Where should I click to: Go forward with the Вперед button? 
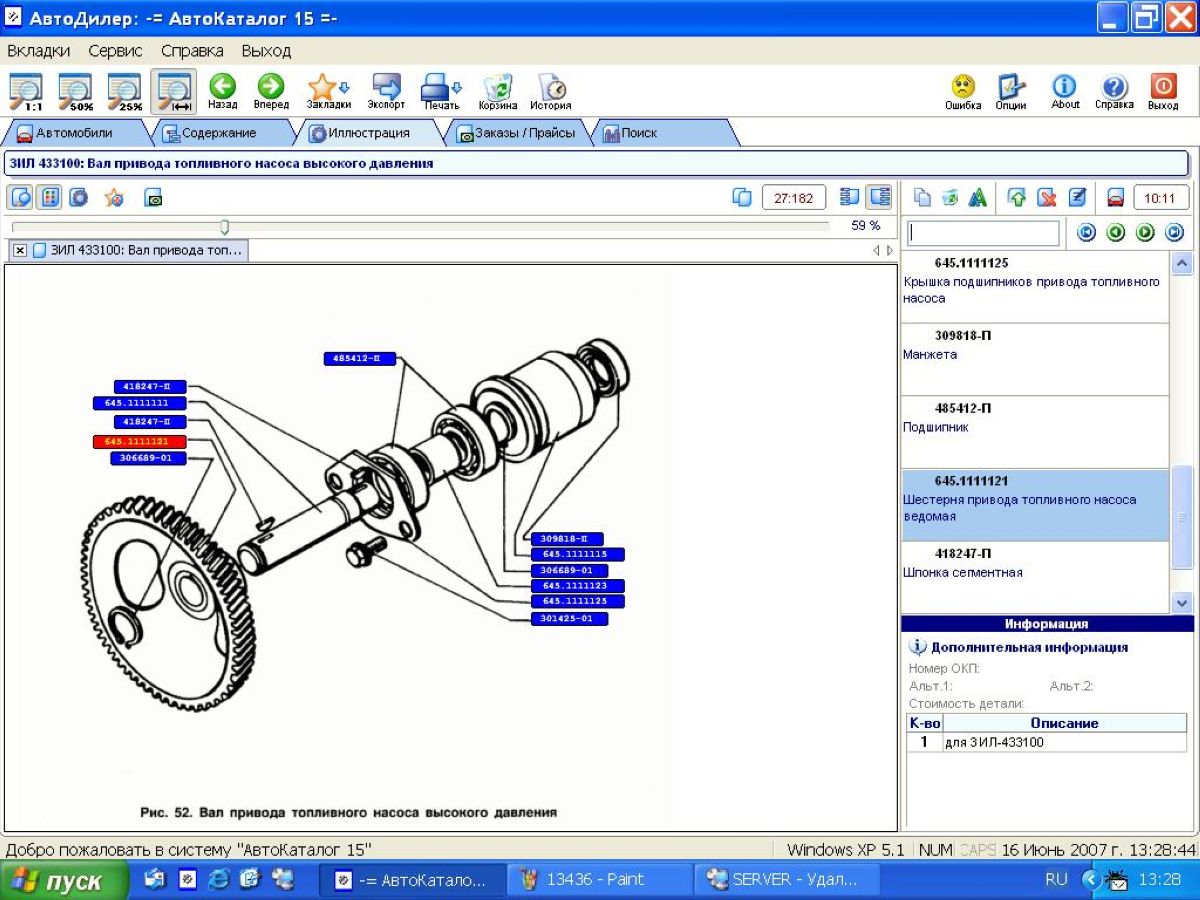coord(271,91)
